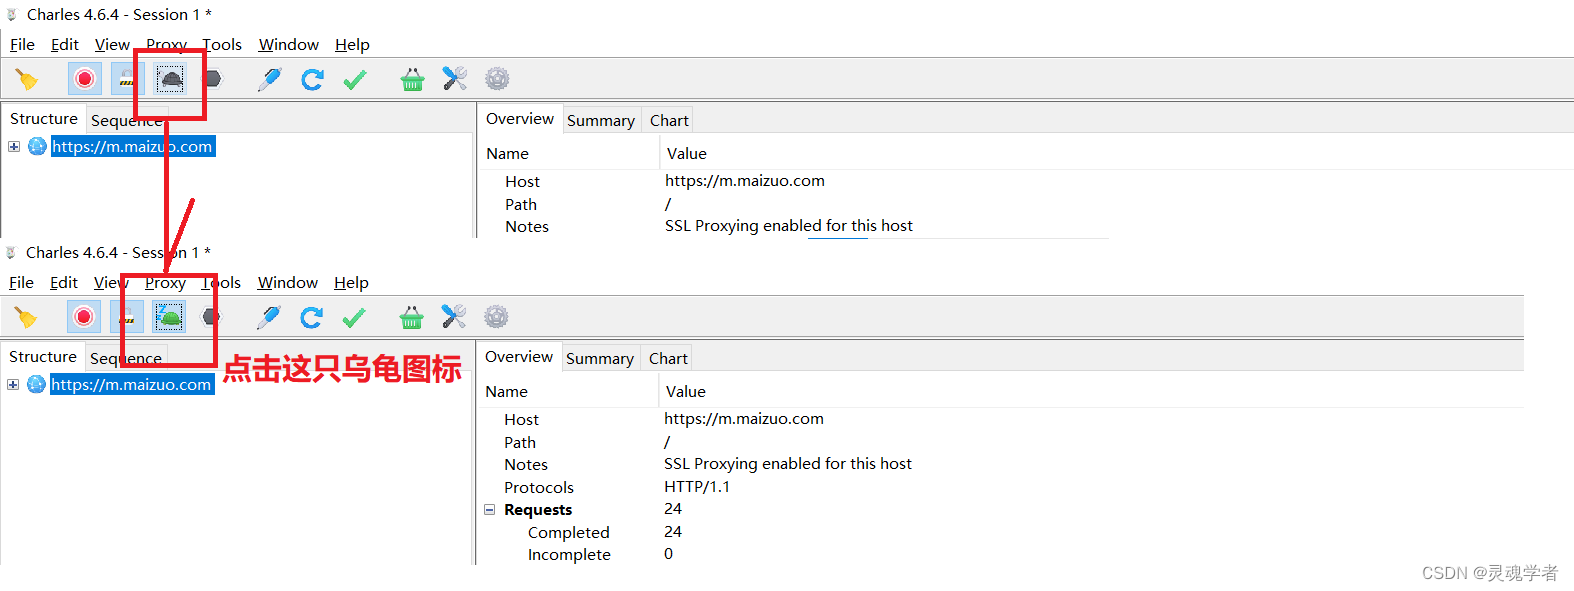This screenshot has width=1574, height=591.
Task: Select https://m.maizuo.com host in lower window
Action: 132,384
